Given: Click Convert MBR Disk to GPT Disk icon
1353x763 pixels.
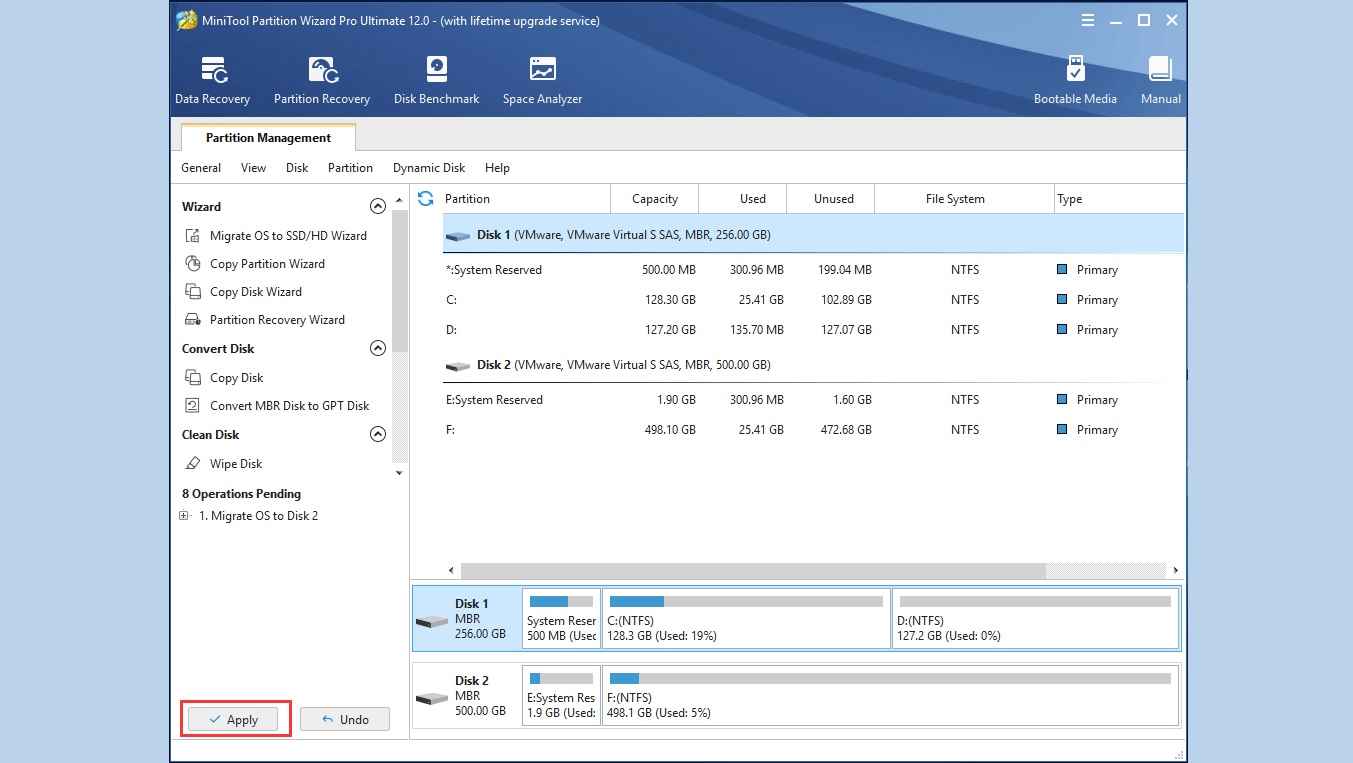Looking at the screenshot, I should point(193,406).
